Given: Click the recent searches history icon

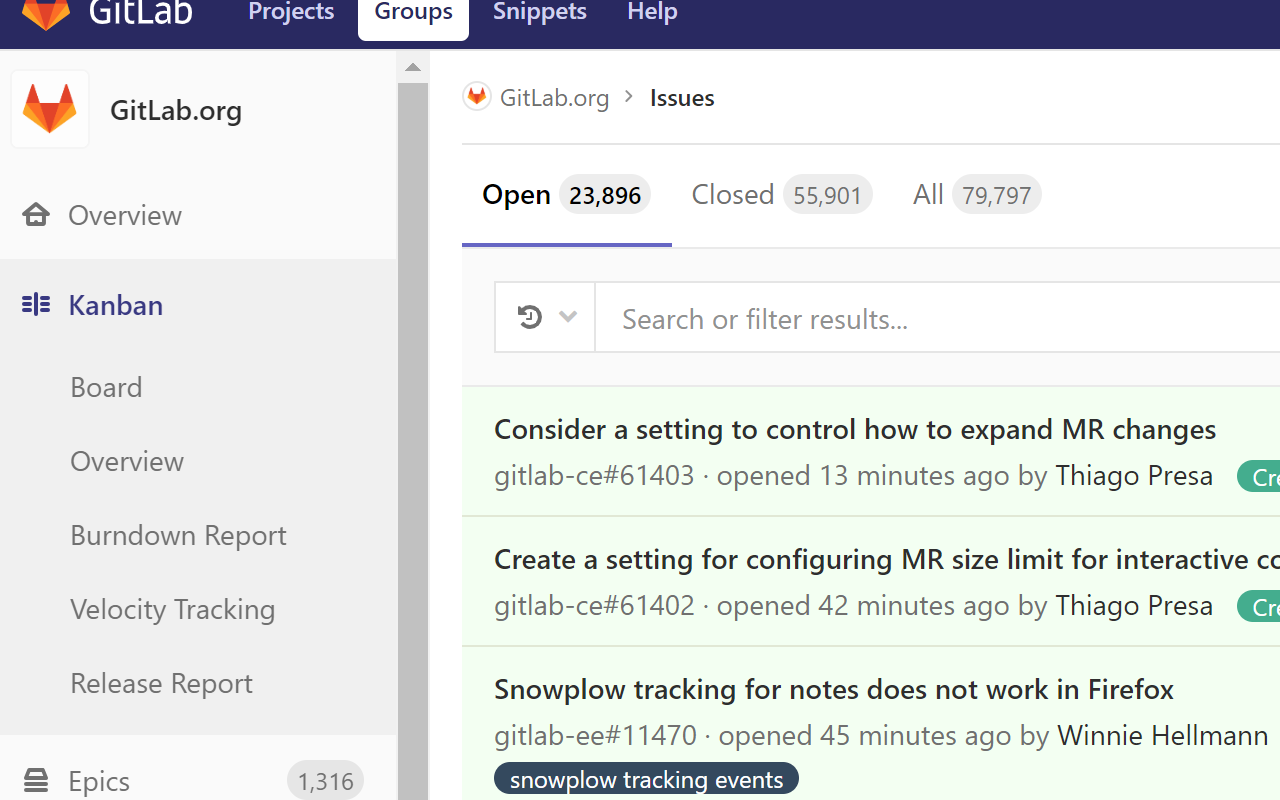Looking at the screenshot, I should pos(530,317).
